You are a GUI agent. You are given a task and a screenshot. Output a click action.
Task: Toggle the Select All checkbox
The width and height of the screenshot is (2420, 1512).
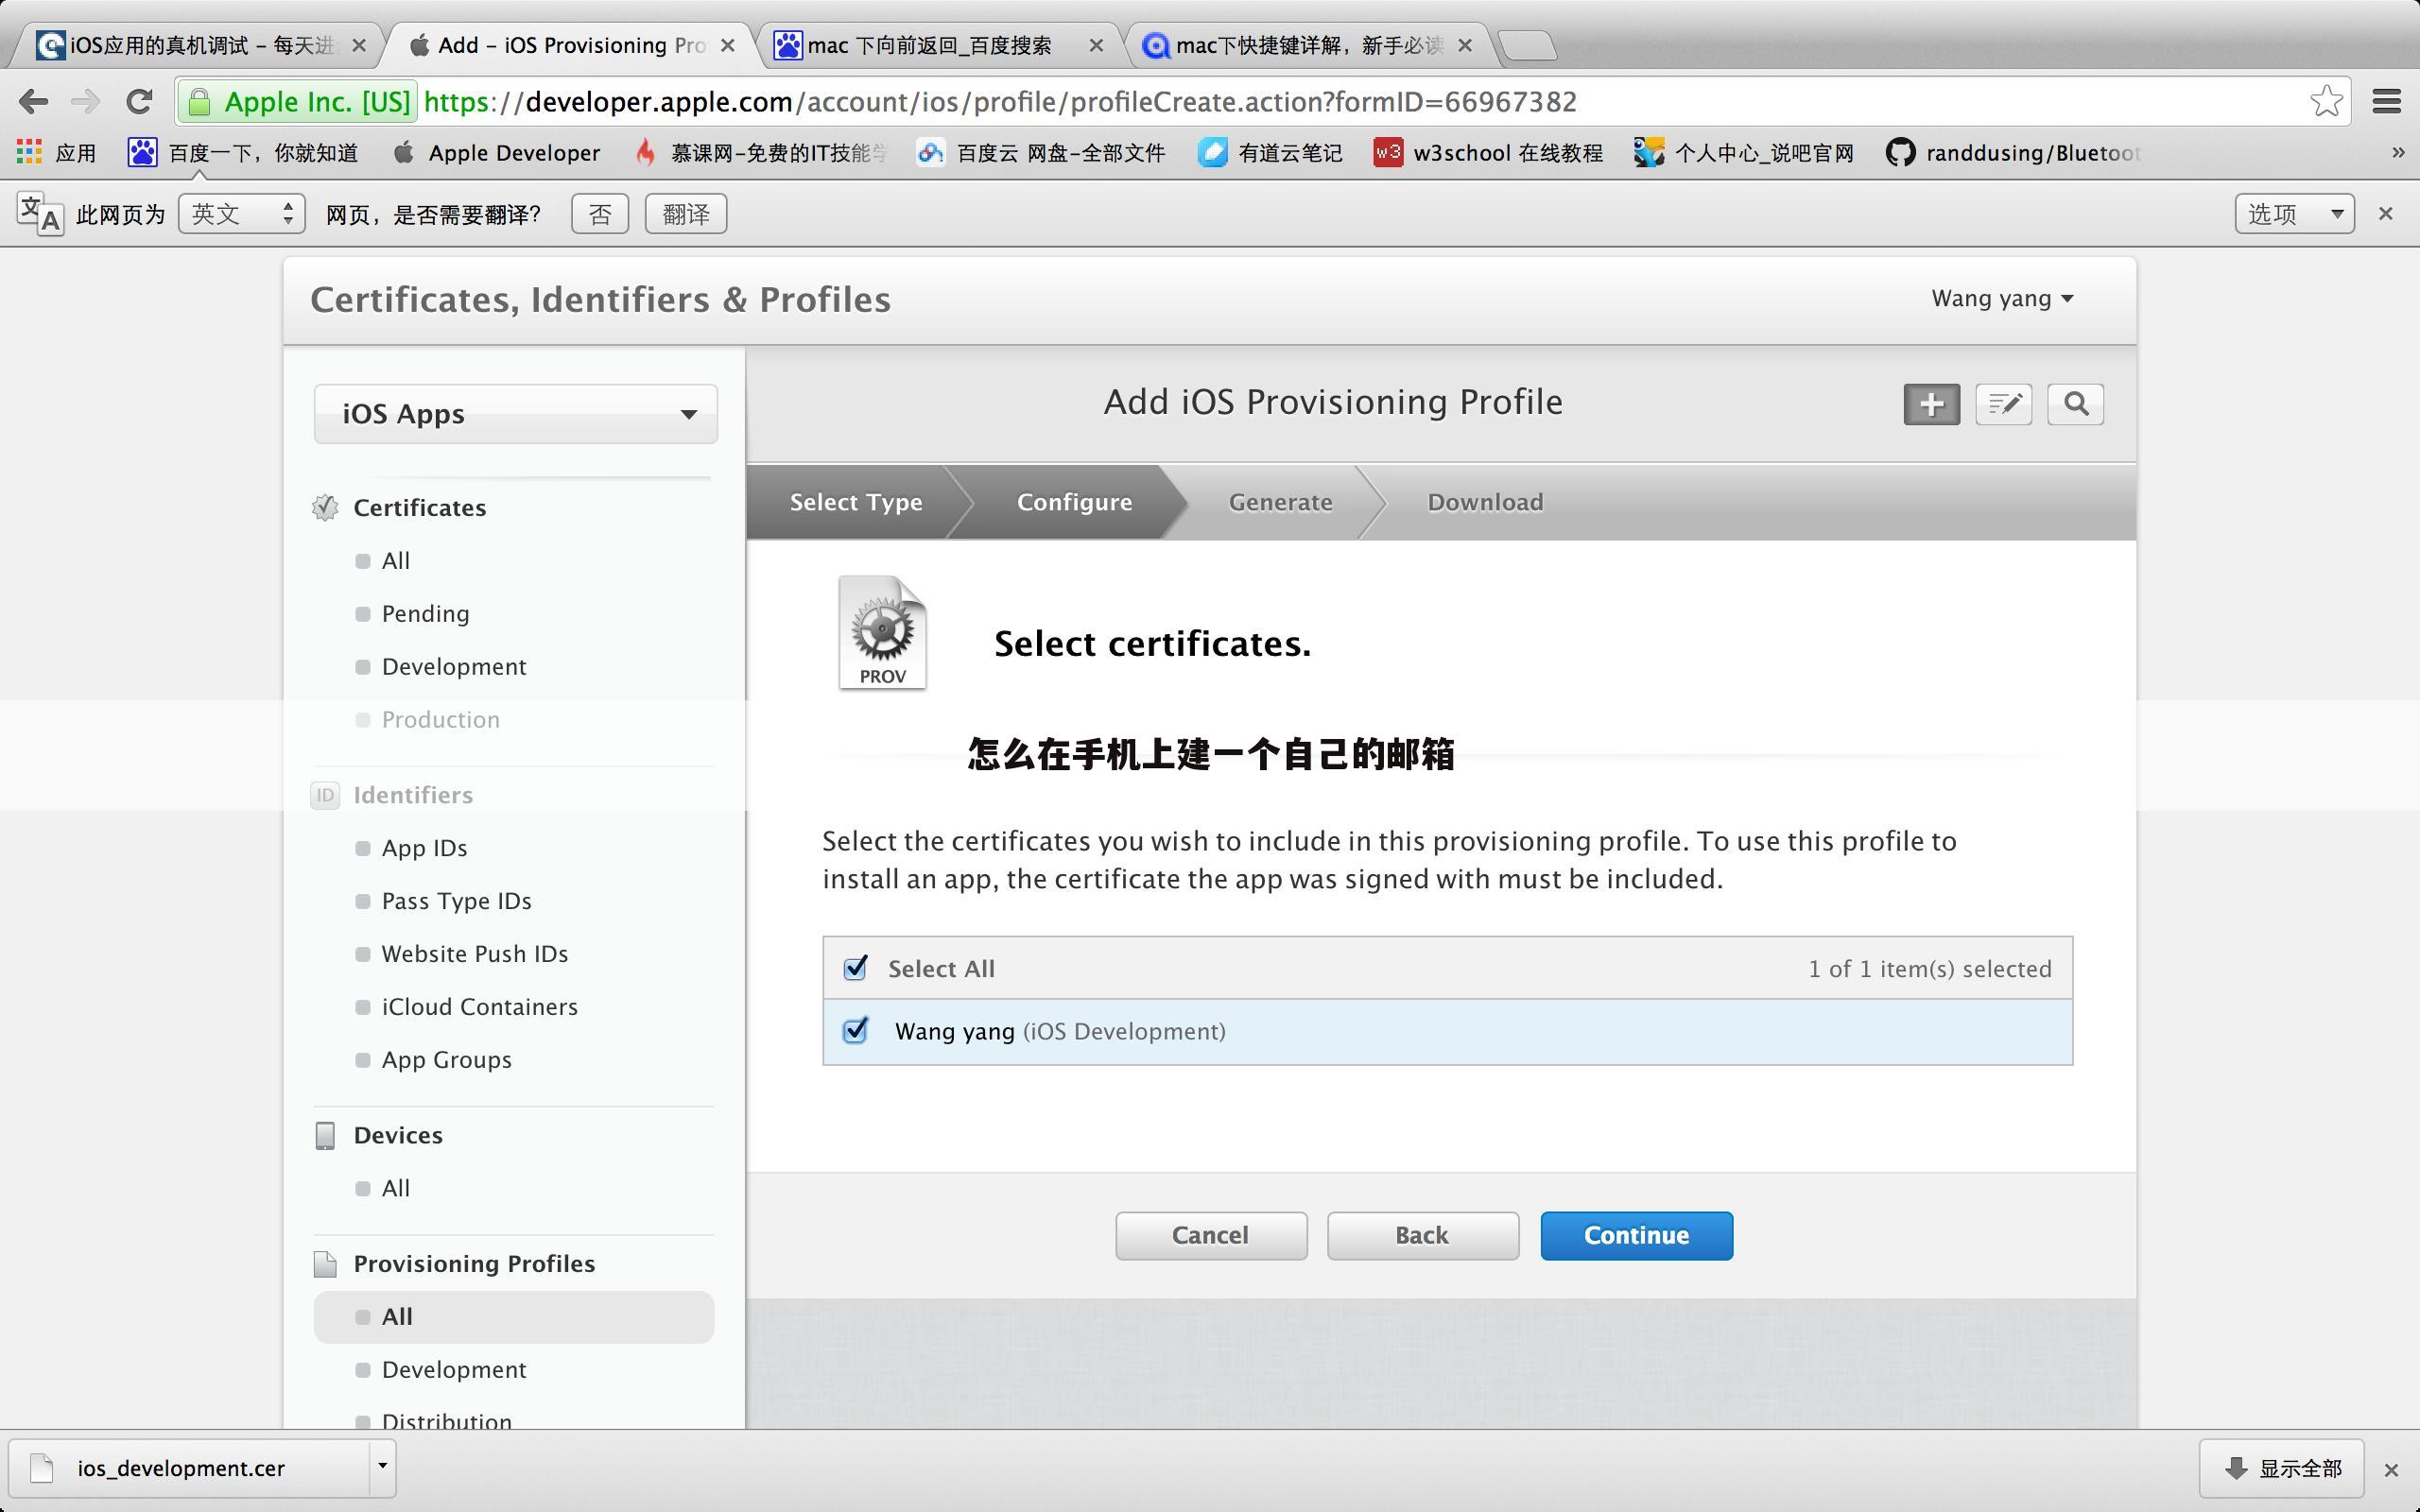click(855, 968)
